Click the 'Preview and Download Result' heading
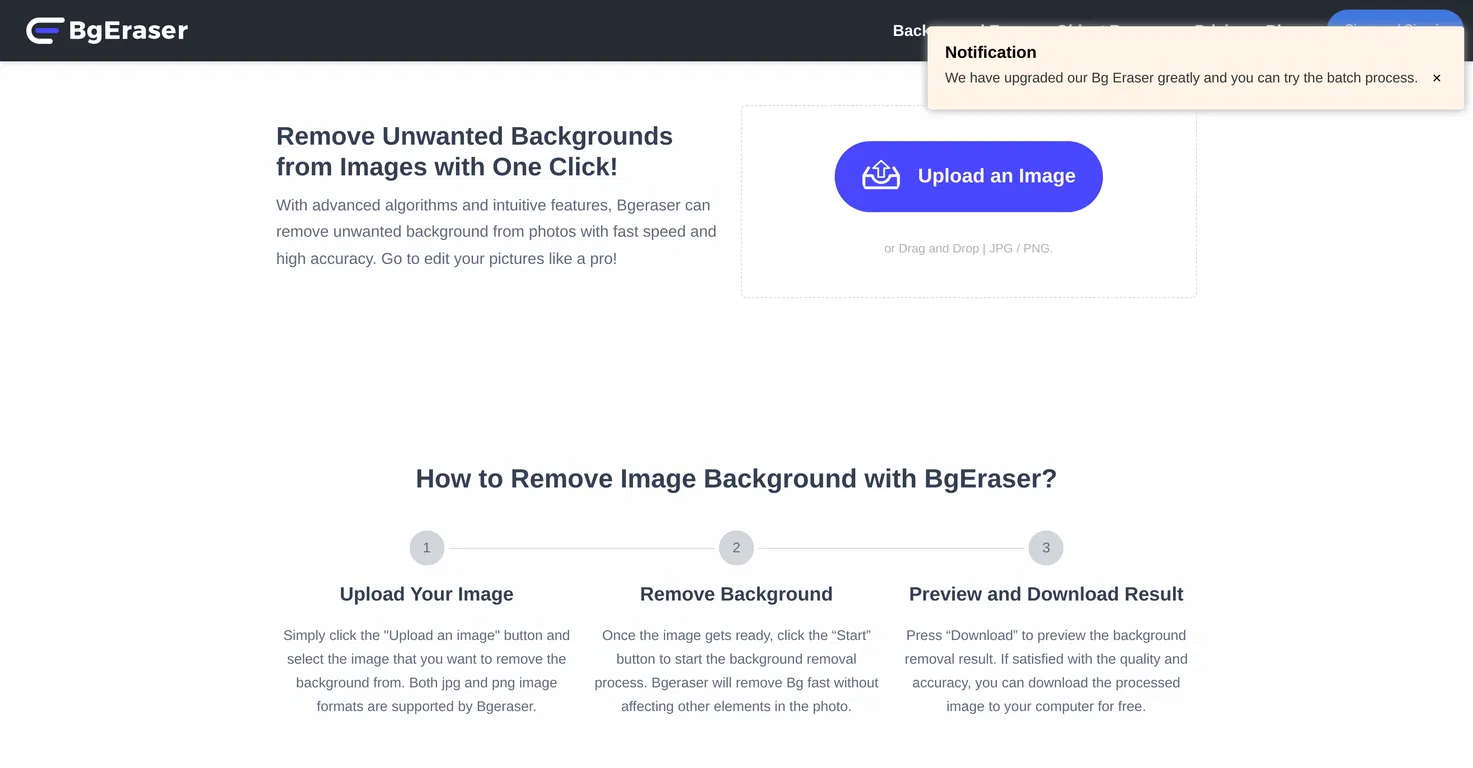The image size is (1473, 768). coord(1046,594)
